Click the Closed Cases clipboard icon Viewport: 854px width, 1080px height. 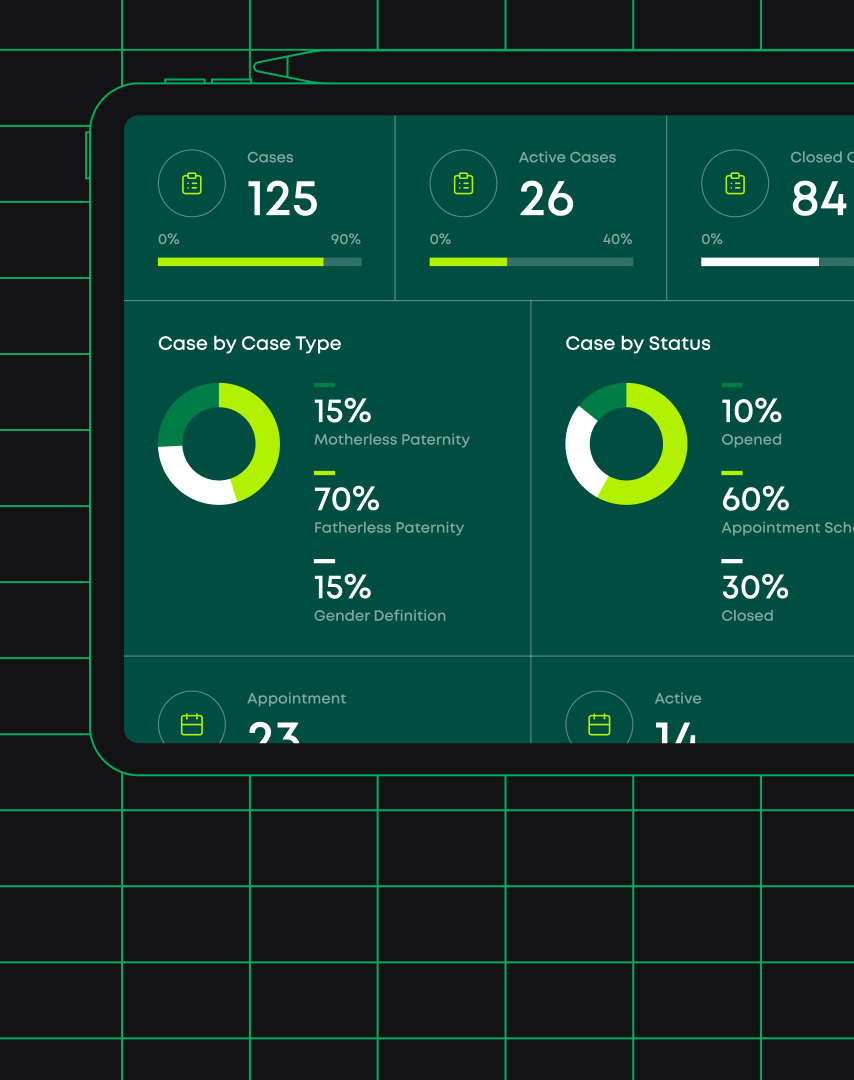click(x=735, y=184)
